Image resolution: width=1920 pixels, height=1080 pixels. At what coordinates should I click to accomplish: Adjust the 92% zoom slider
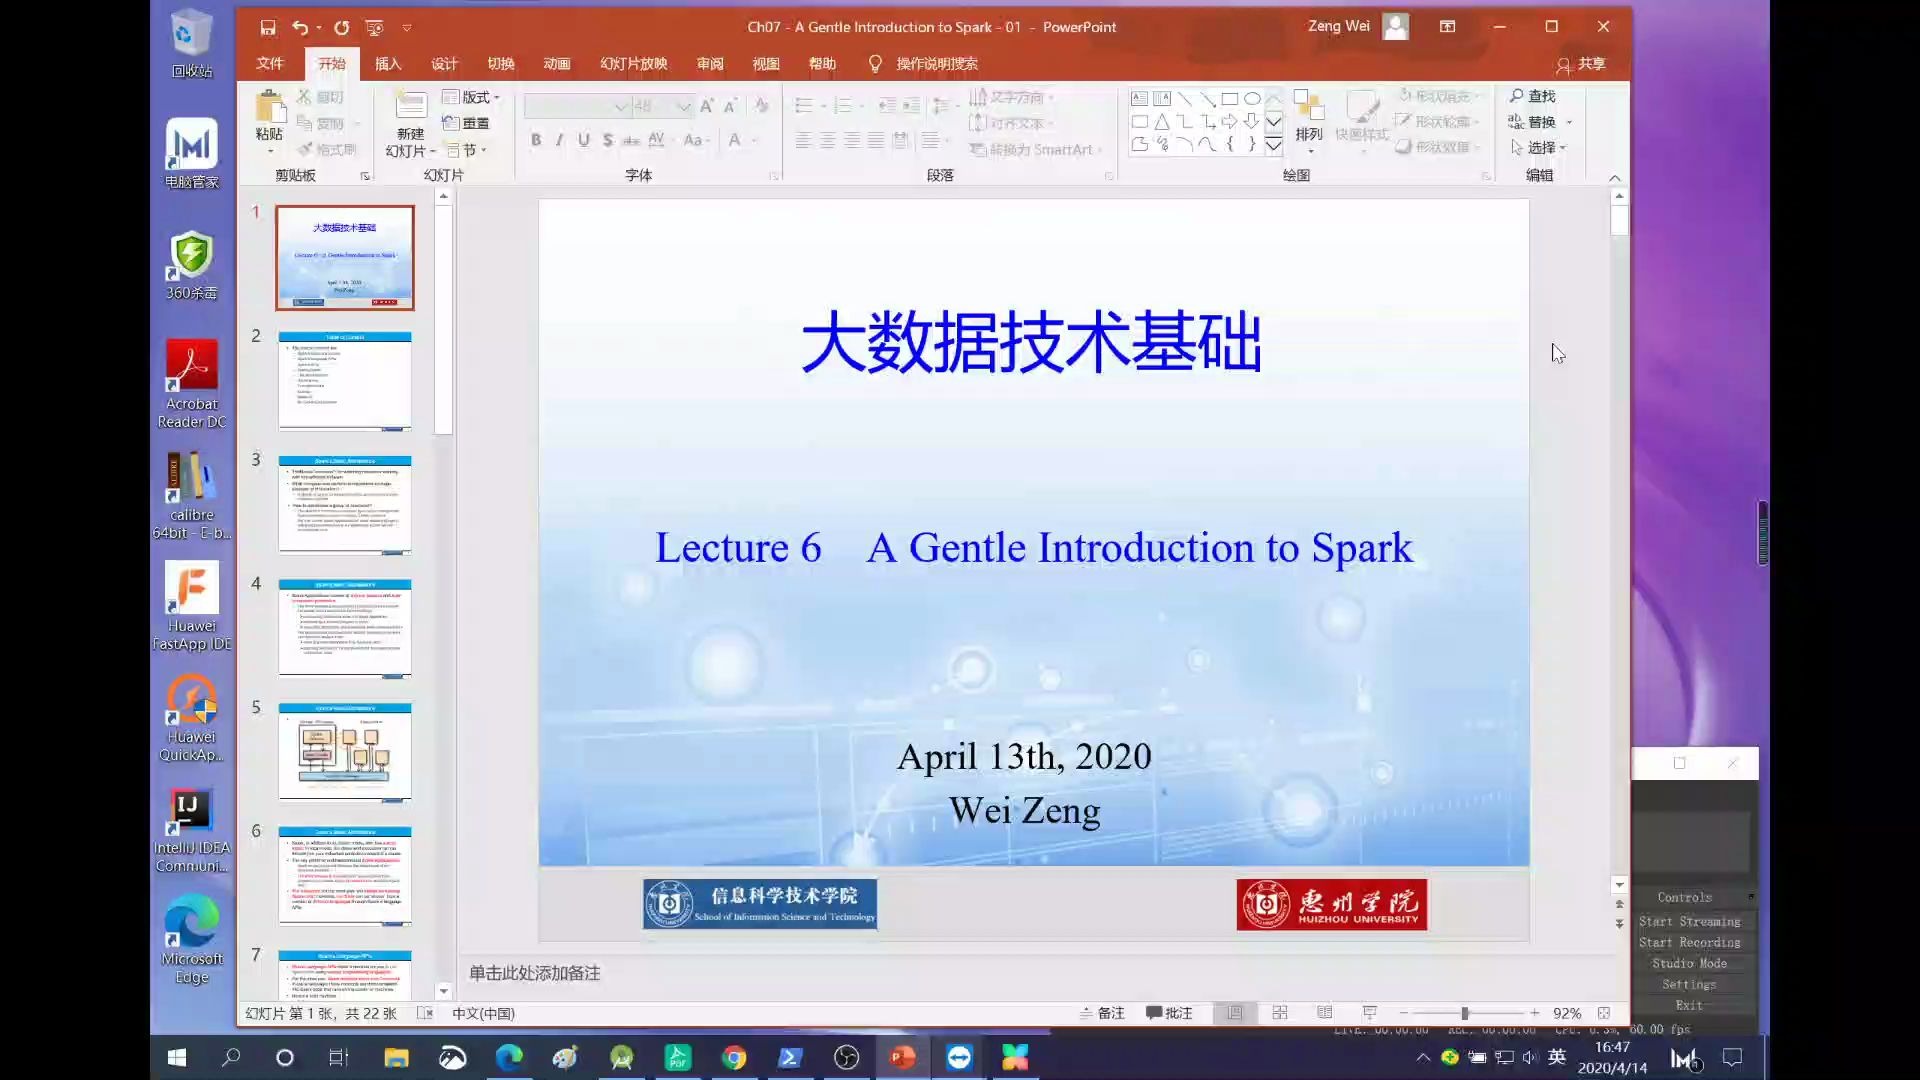click(x=1468, y=1013)
